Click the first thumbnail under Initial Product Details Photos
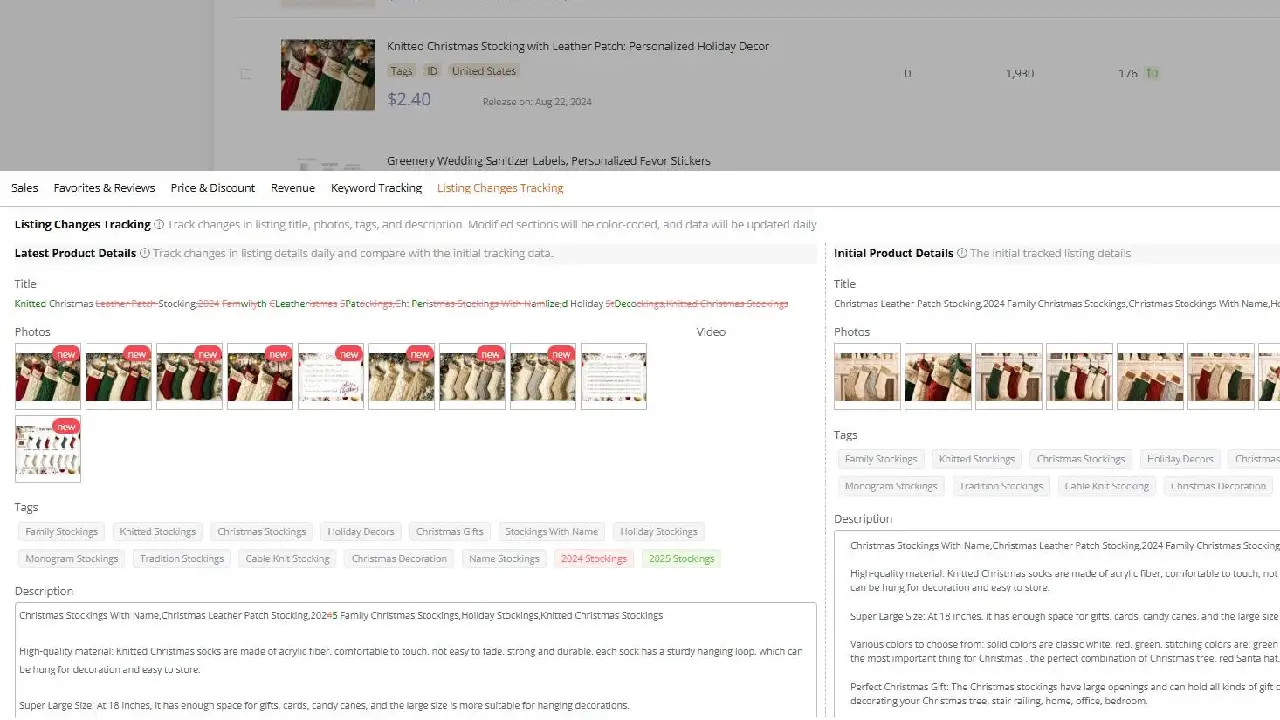Viewport: 1280px width, 720px height. point(866,377)
